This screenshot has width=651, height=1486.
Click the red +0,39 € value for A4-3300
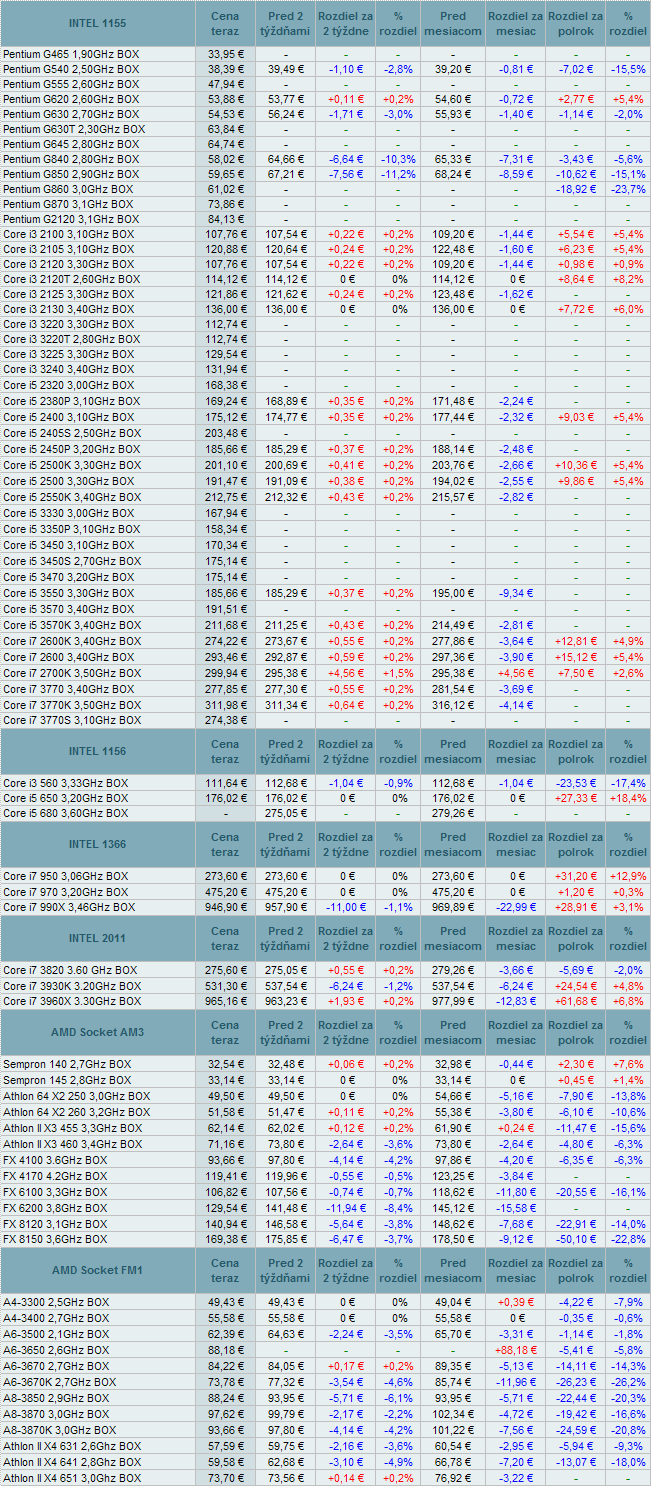(x=516, y=1302)
